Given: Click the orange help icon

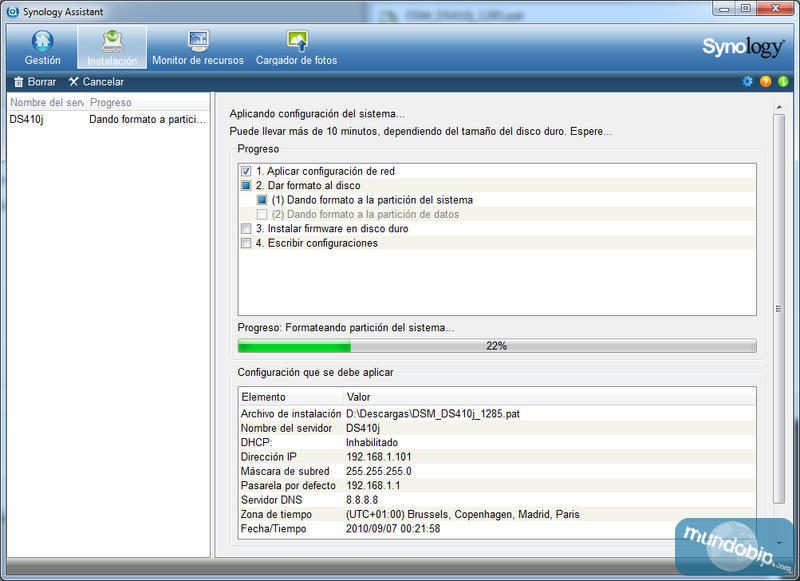Looking at the screenshot, I should (765, 81).
